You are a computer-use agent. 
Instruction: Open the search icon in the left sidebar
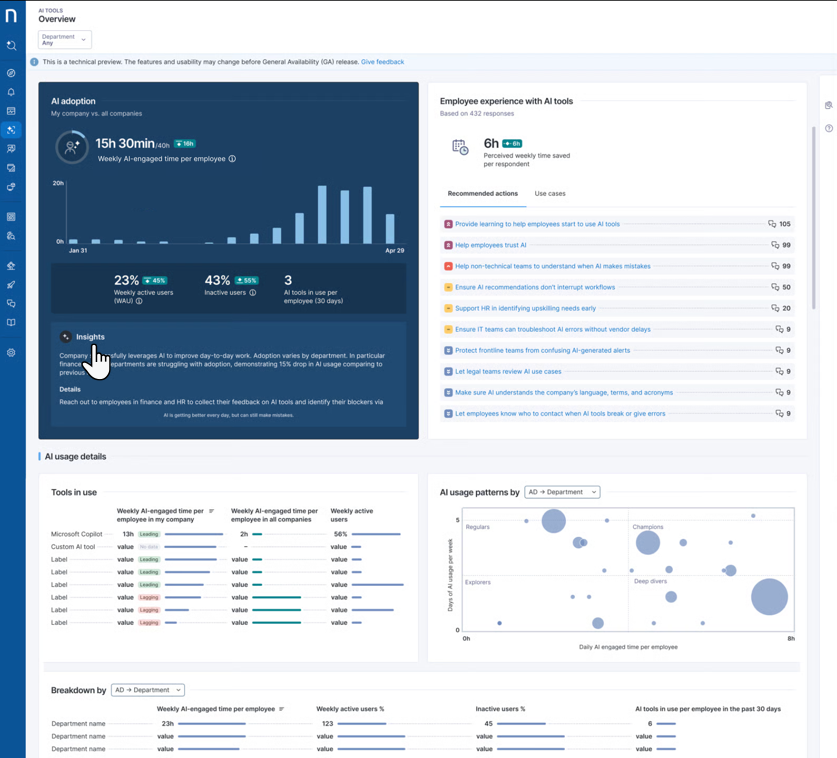[11, 45]
